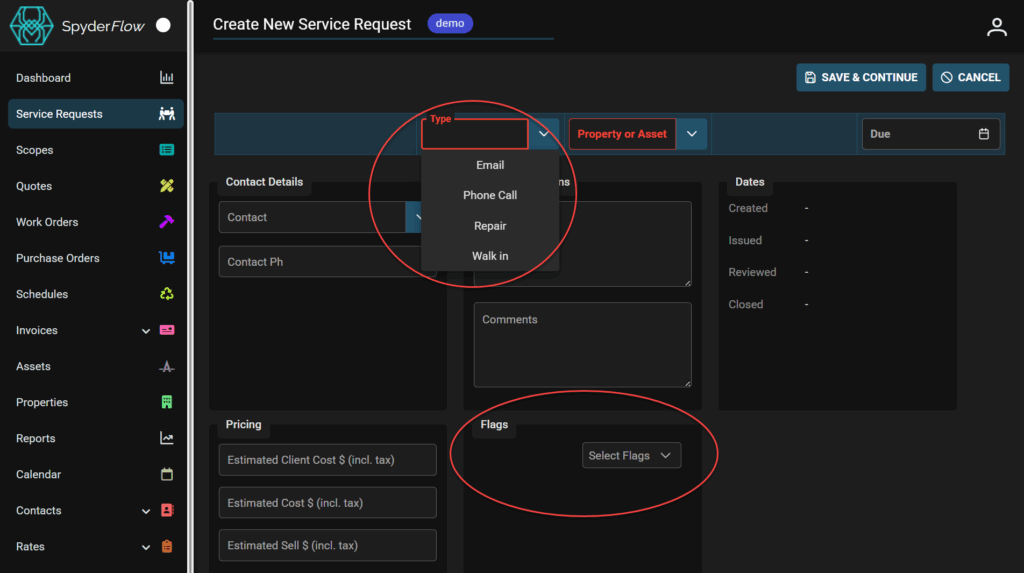This screenshot has width=1024, height=573.
Task: Open Quotes via its pencil-ruler icon
Action: [x=167, y=186]
